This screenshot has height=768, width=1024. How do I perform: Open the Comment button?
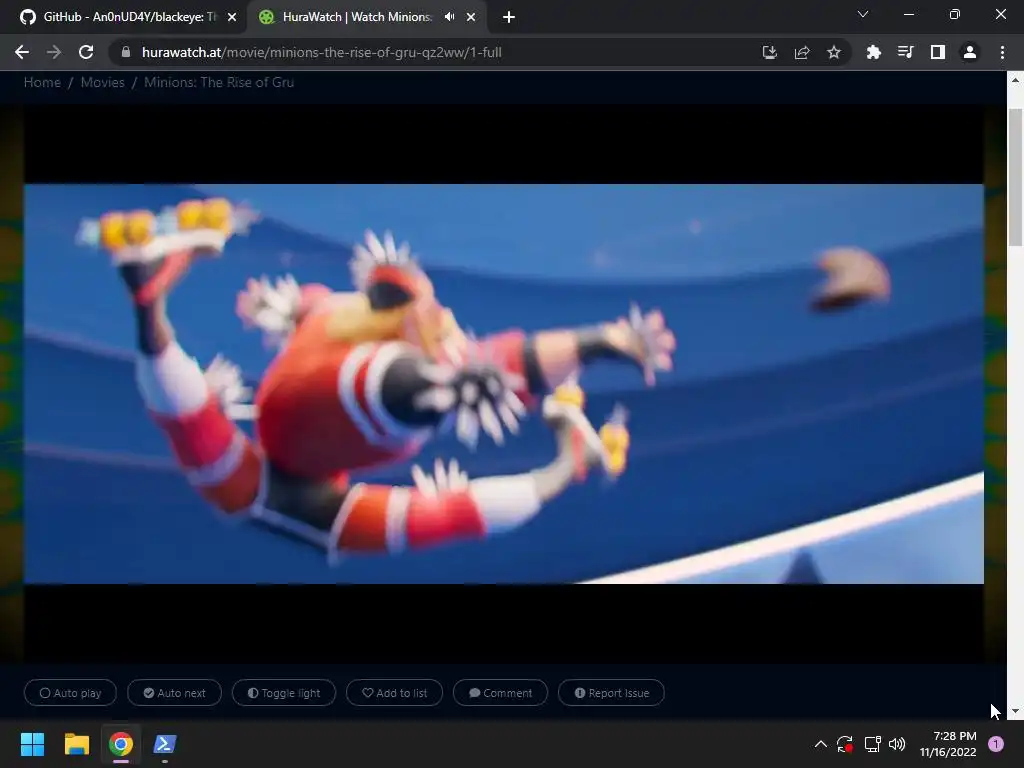point(500,693)
